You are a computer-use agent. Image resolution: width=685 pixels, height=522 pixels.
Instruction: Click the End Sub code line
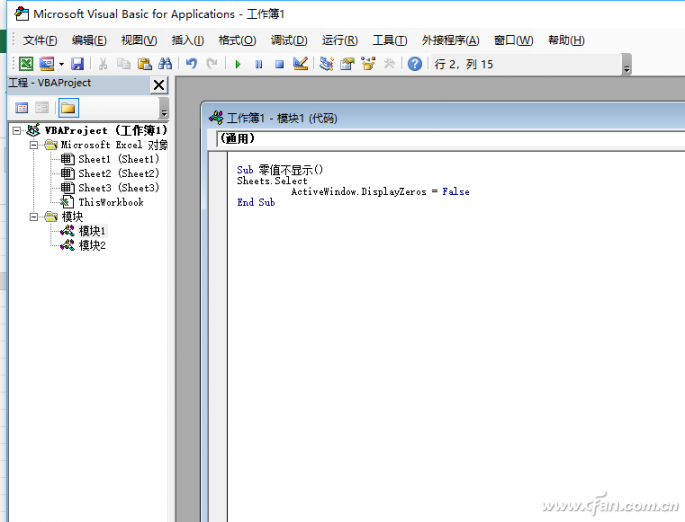[256, 202]
